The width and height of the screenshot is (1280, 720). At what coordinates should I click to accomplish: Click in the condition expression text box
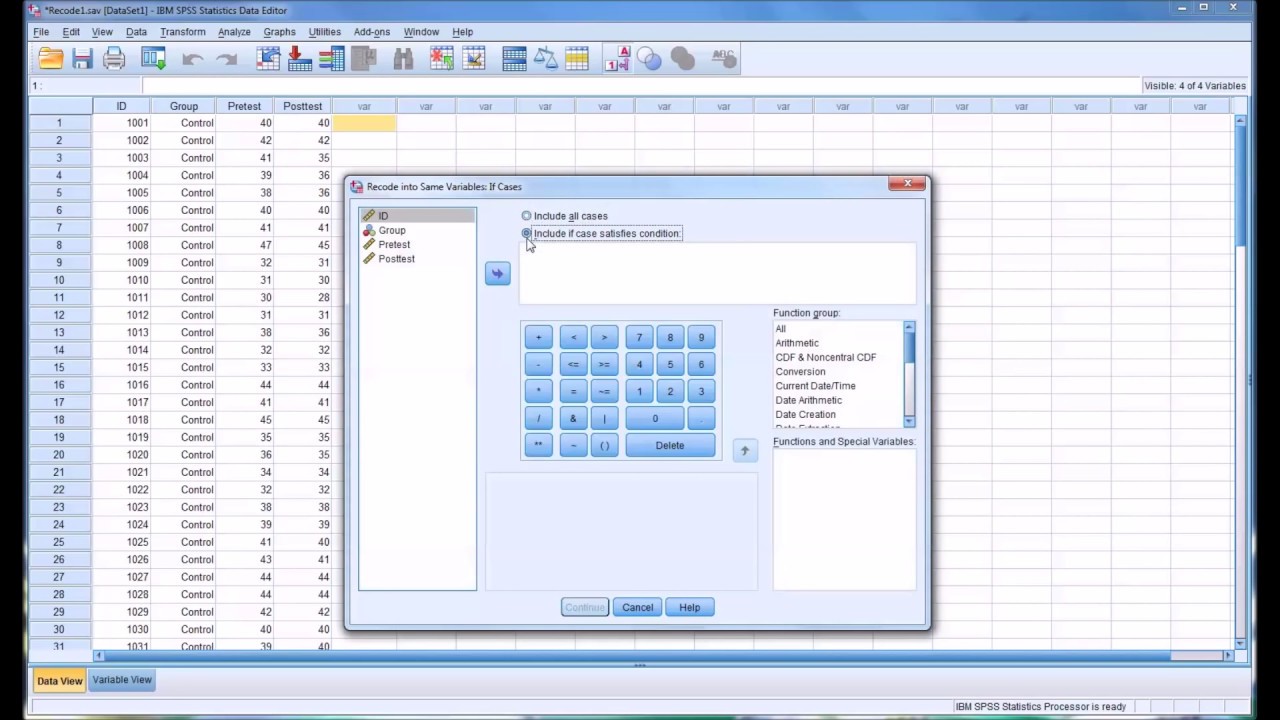click(x=717, y=273)
